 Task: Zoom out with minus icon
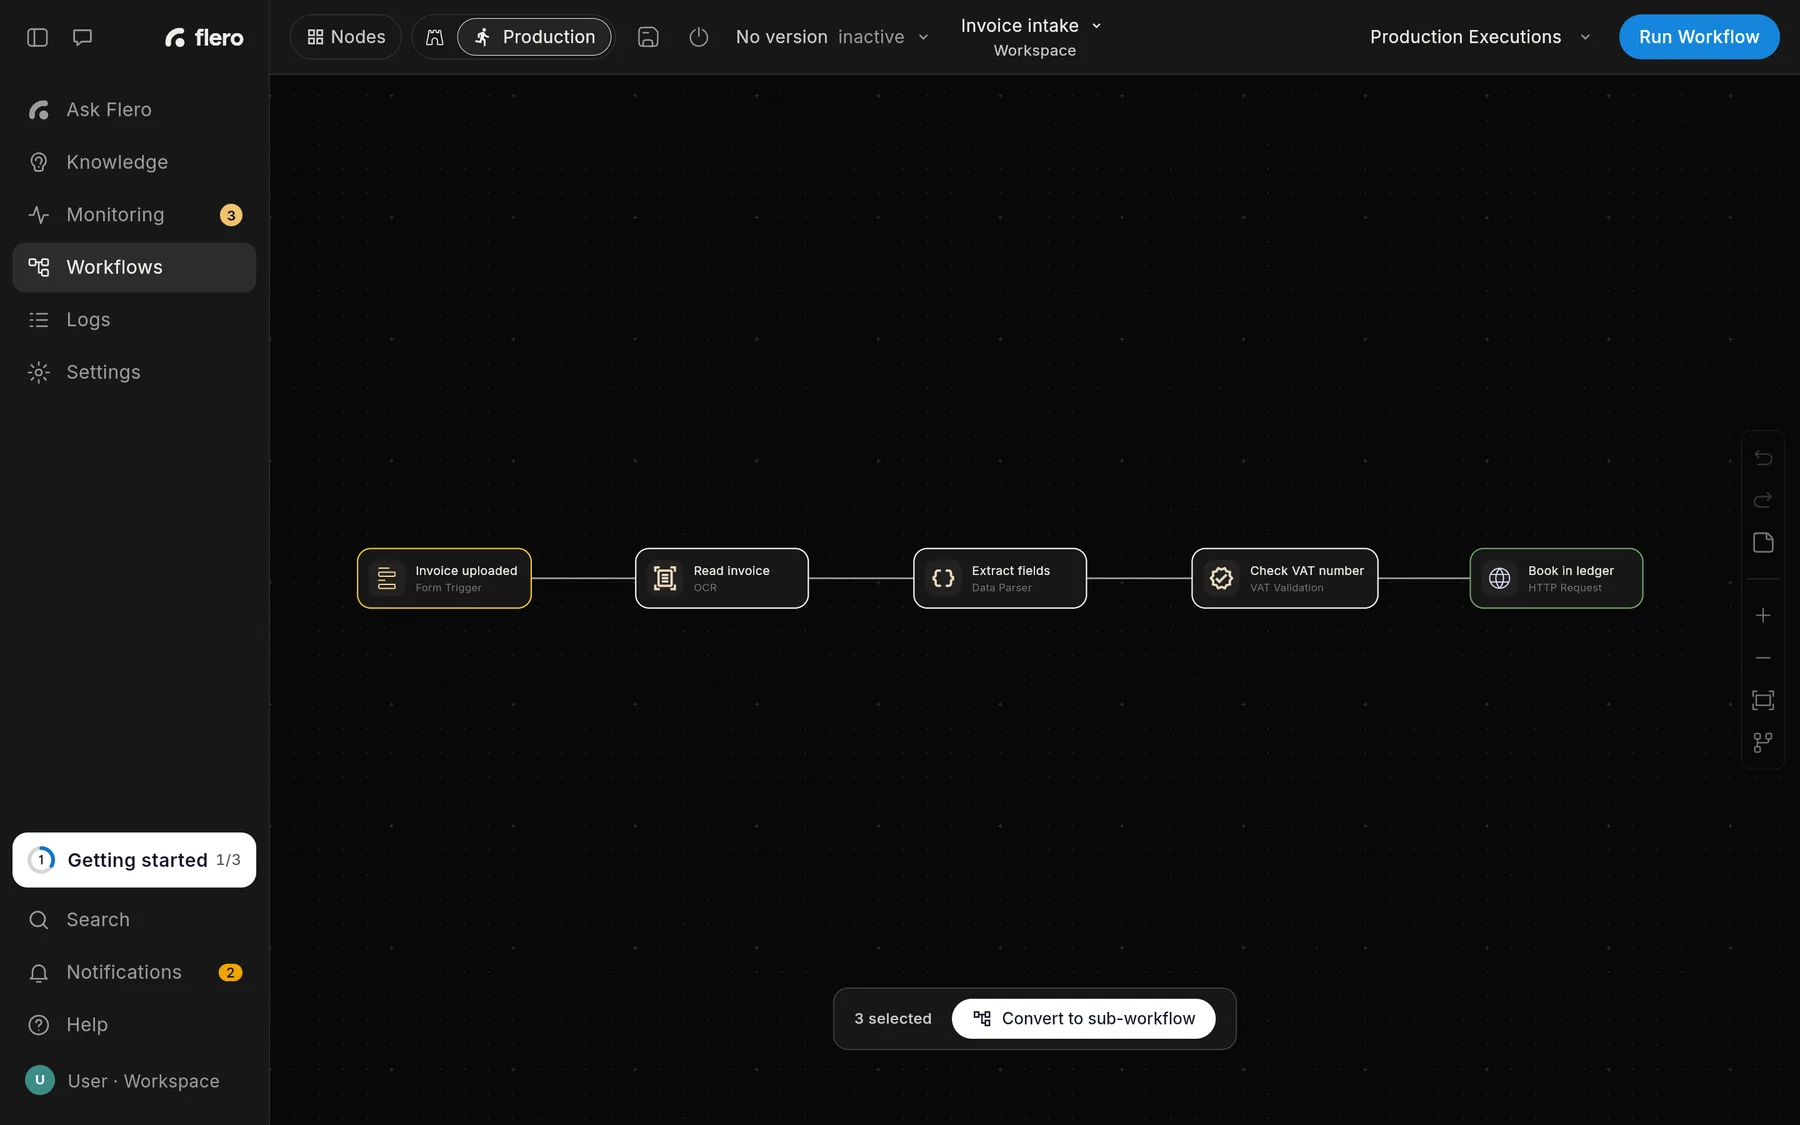click(1763, 658)
